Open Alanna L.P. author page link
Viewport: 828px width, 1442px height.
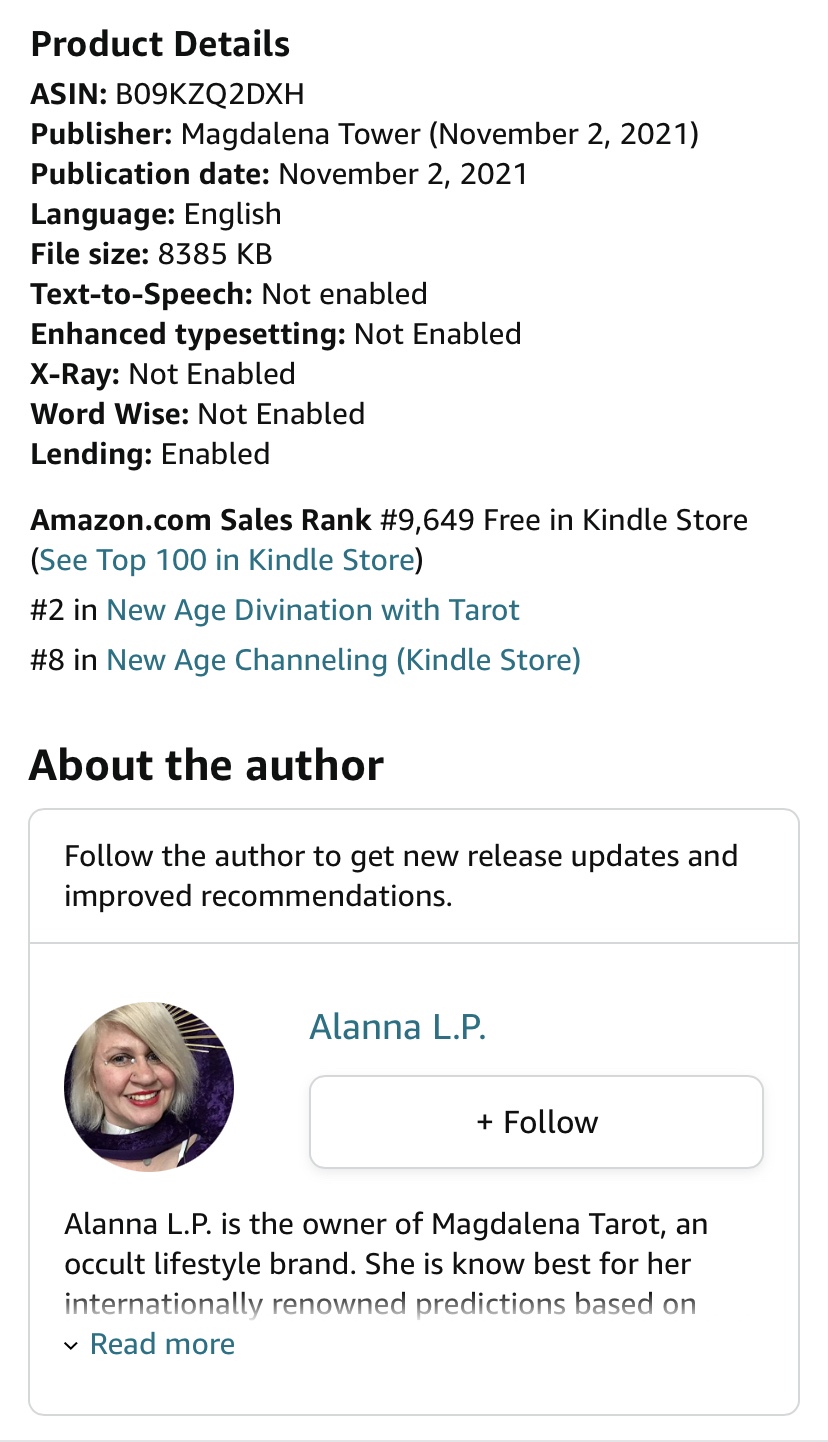[398, 1027]
